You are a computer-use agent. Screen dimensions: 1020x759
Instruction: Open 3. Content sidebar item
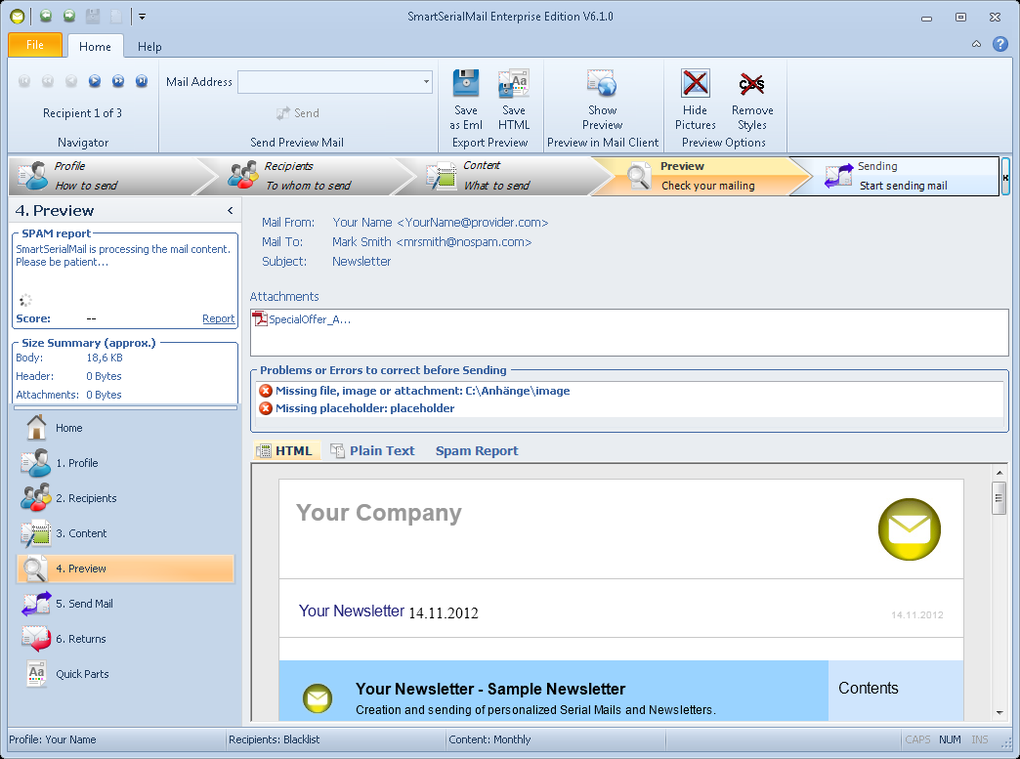click(x=125, y=533)
